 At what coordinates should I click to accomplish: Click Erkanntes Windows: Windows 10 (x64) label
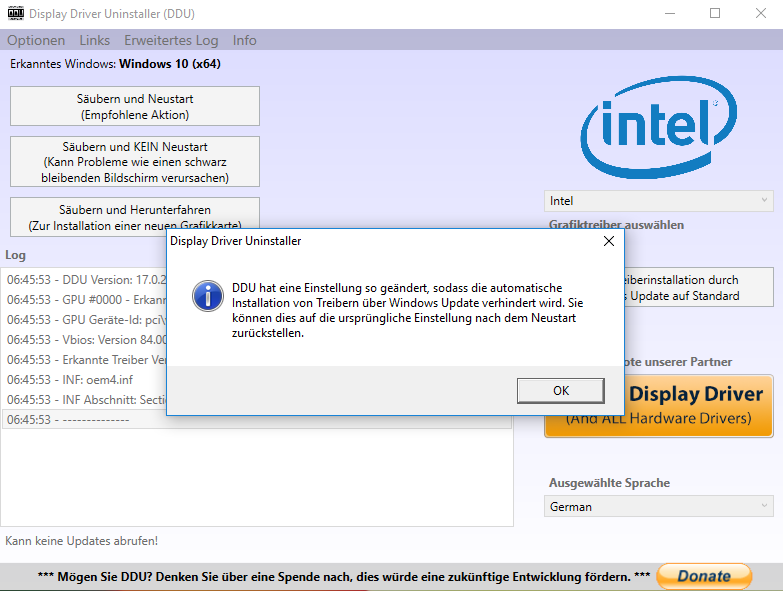(x=115, y=64)
